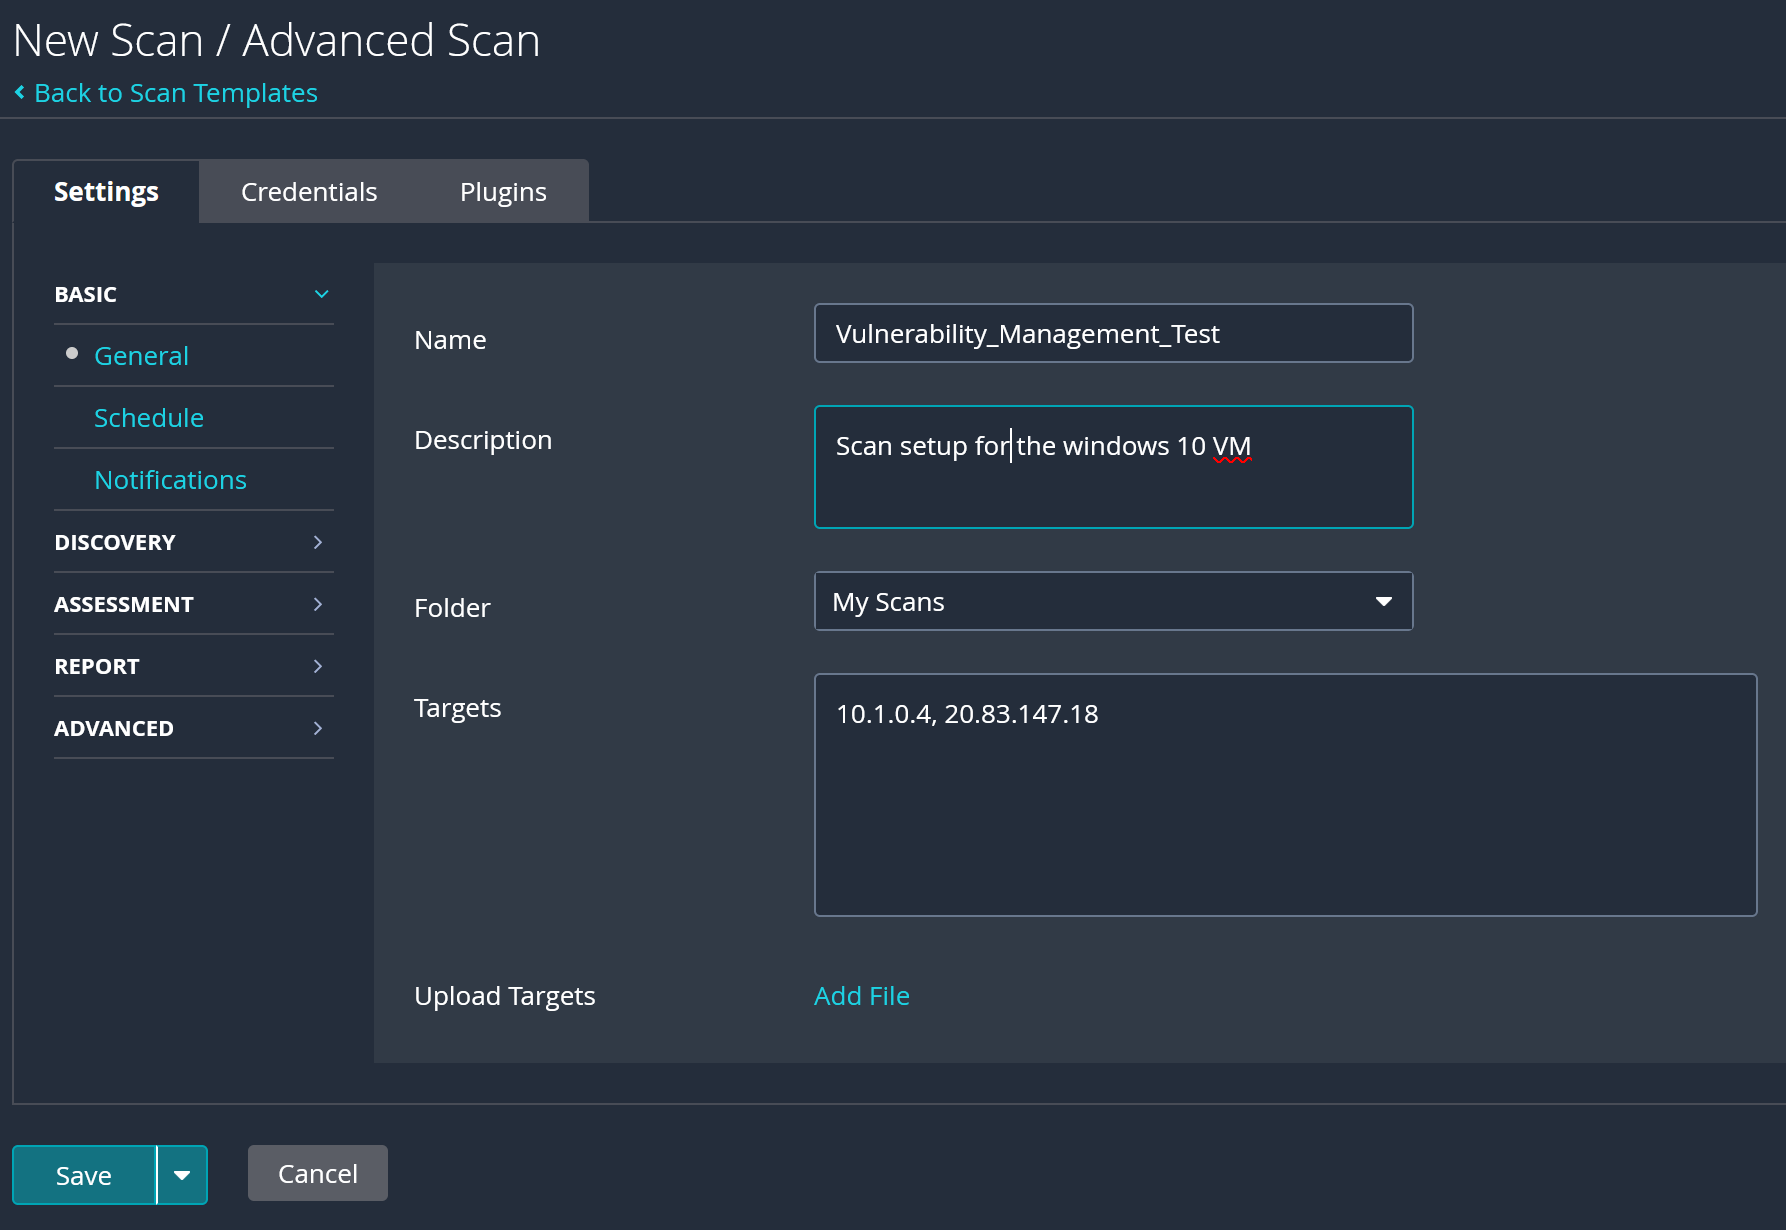Save the scan

(x=84, y=1175)
